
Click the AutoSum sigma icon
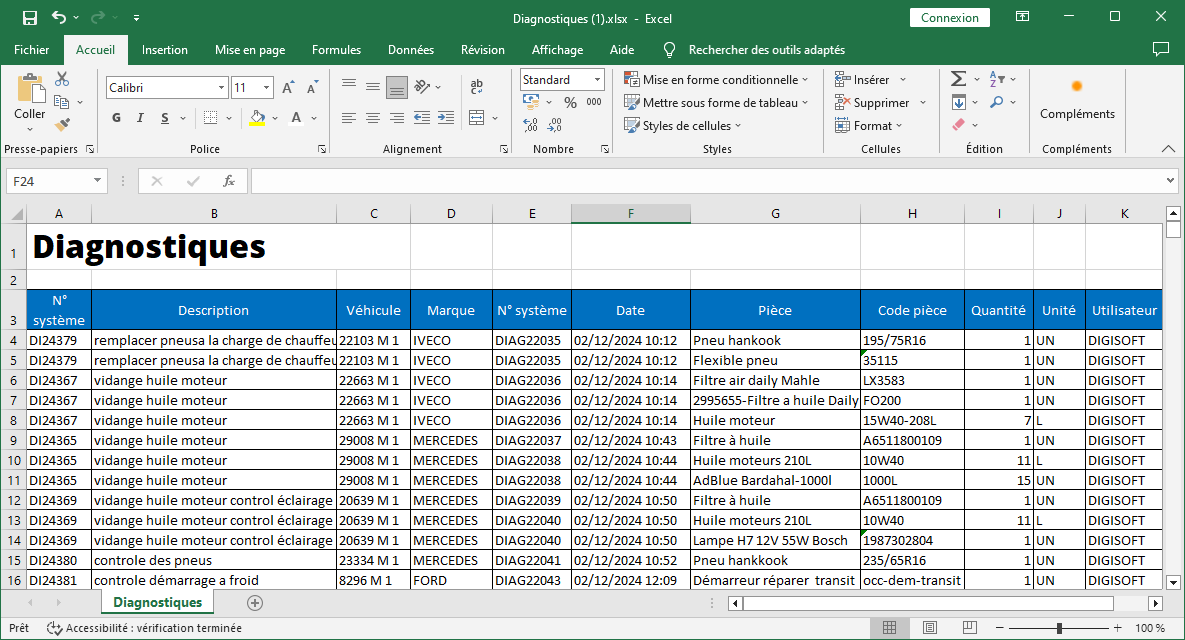click(x=958, y=79)
